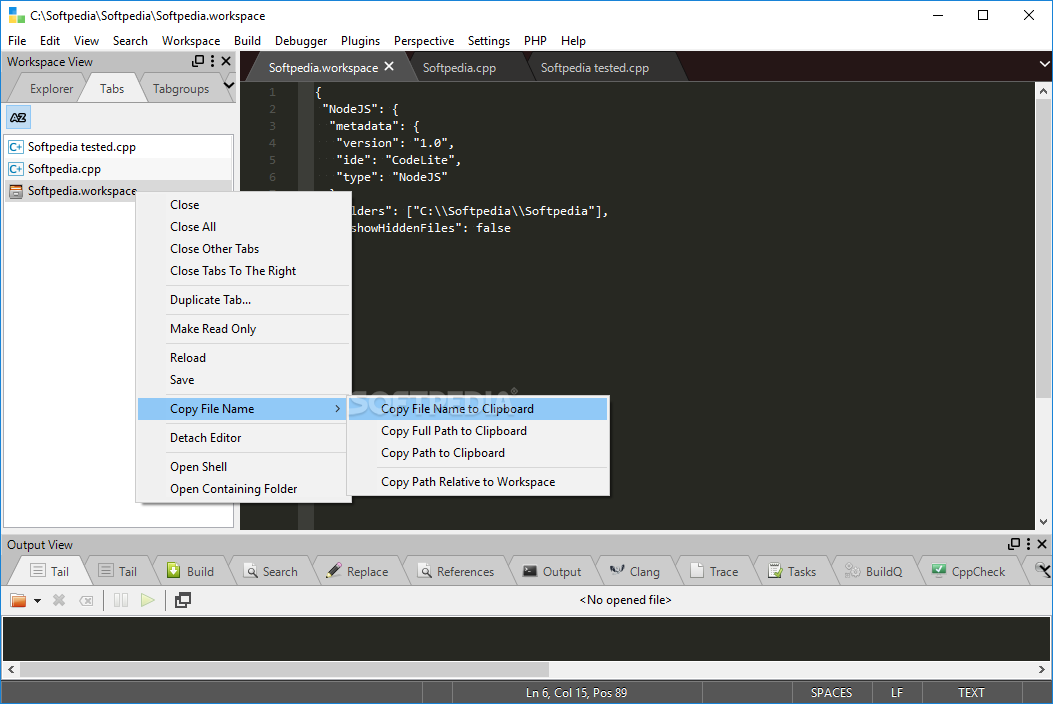This screenshot has height=704, width=1053.
Task: Switch to the first Tail output tab
Action: [x=50, y=572]
